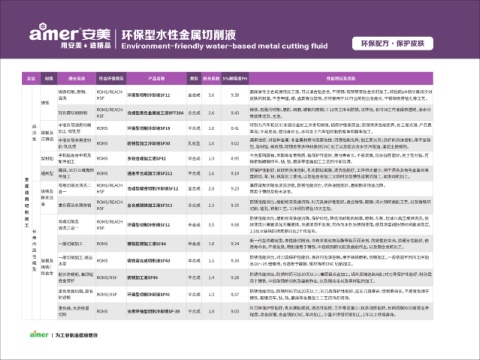The height and width of the screenshot is (360, 480).
Task: Click the white amer 安美 logo in header
Action: point(70,32)
